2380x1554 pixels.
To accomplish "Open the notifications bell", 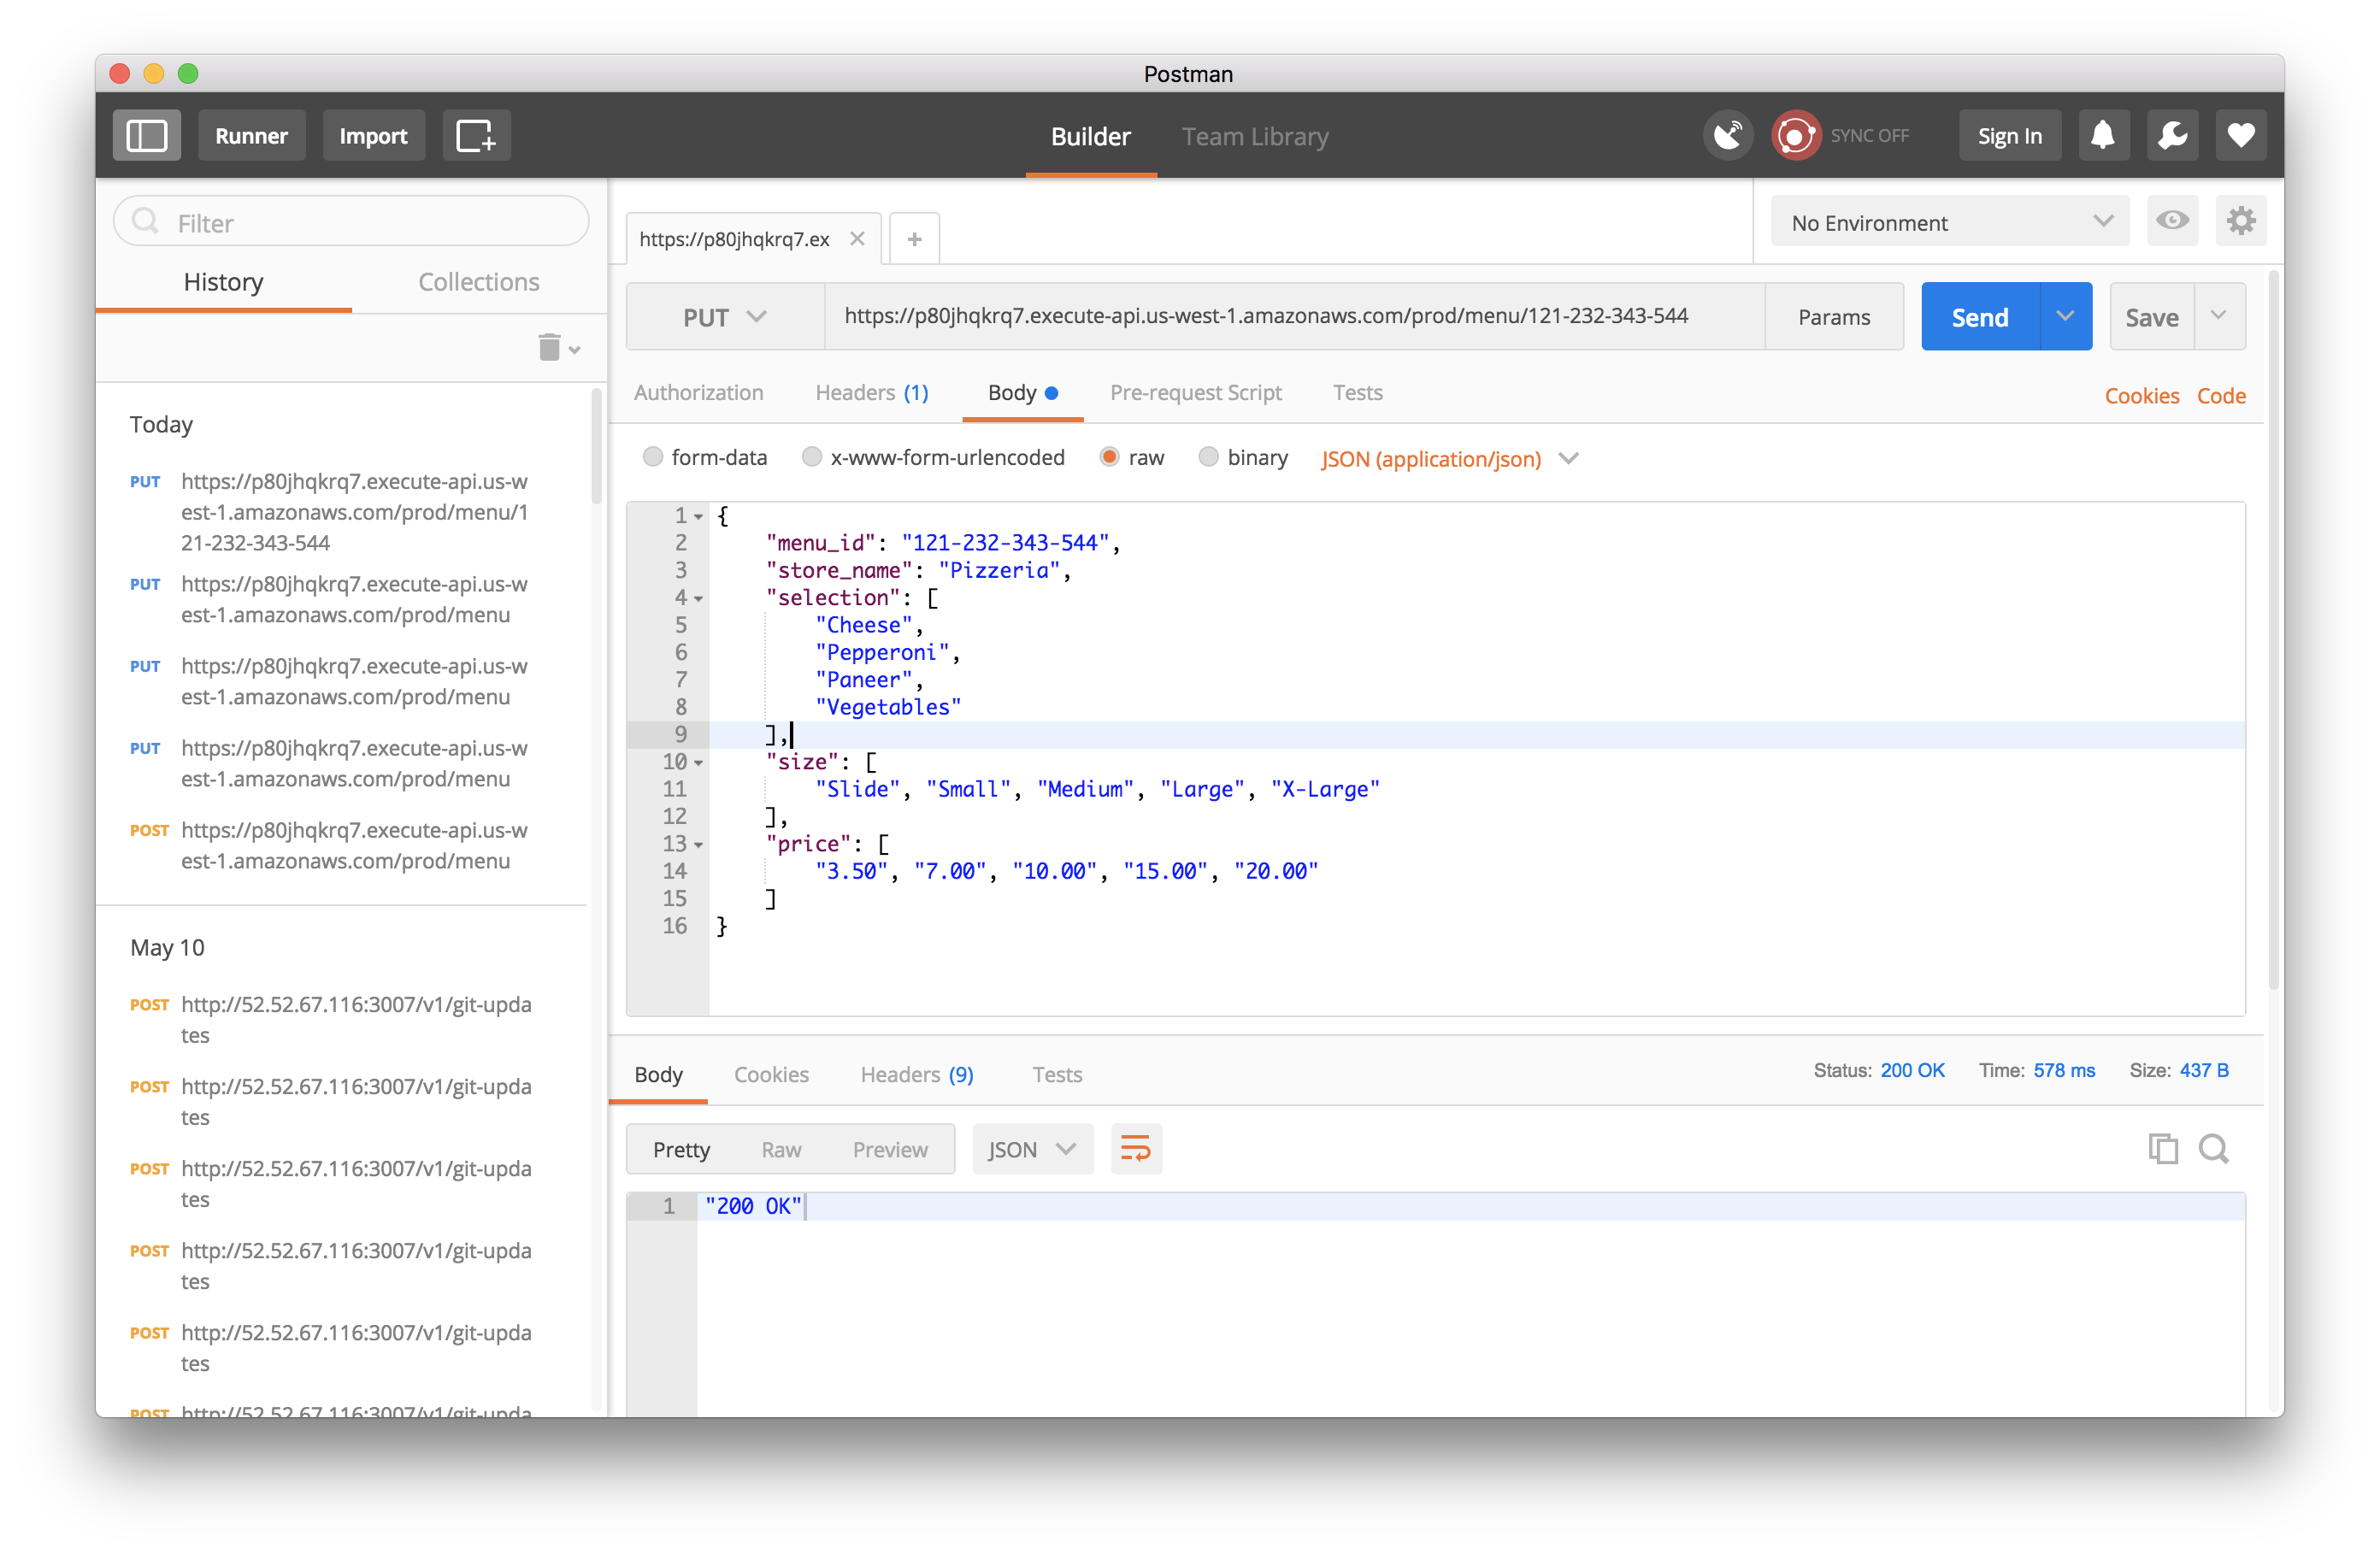I will click(x=2102, y=135).
